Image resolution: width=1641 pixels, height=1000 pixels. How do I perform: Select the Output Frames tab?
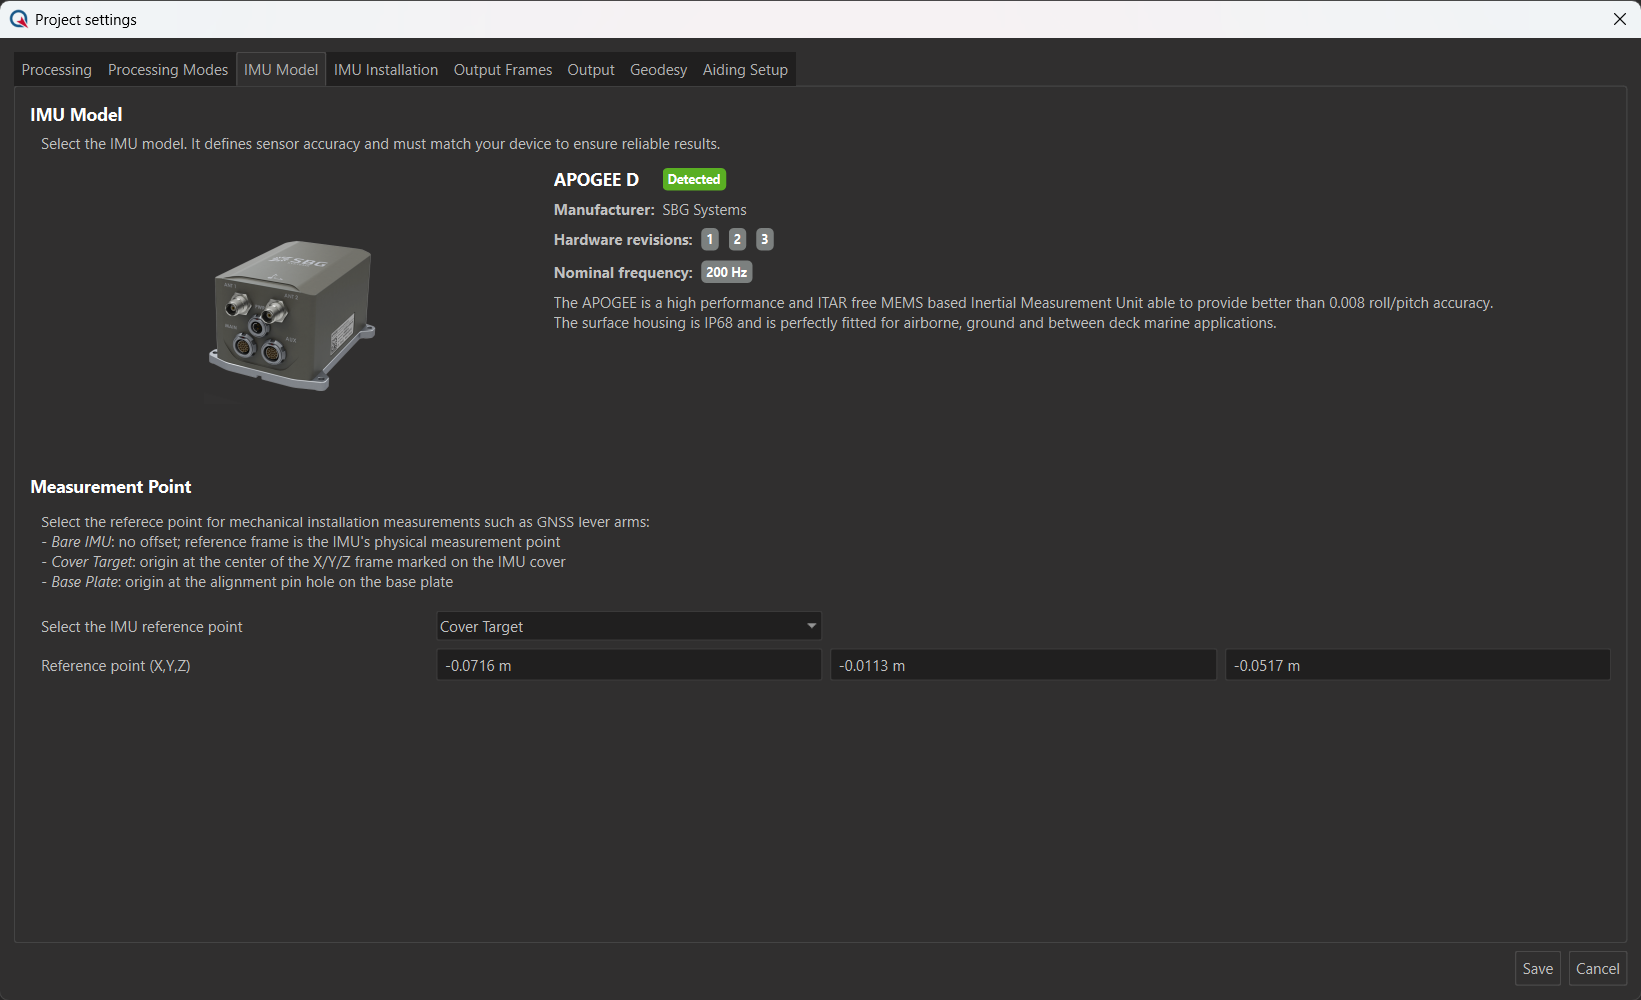[x=502, y=70]
